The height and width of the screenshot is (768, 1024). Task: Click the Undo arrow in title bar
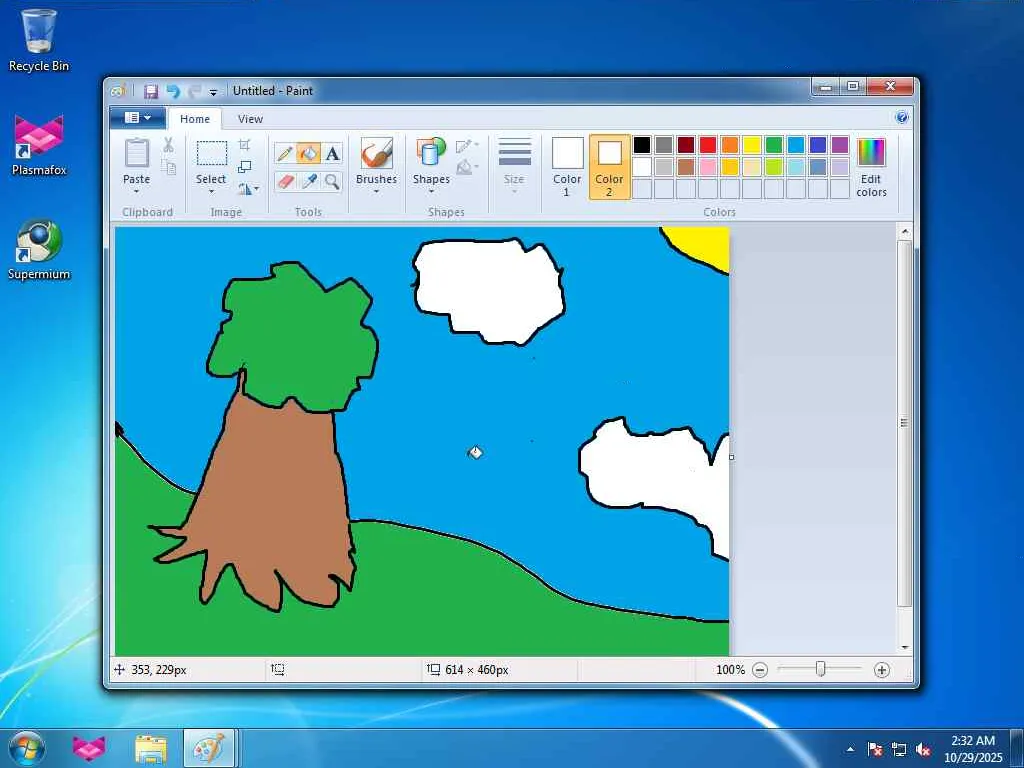[x=172, y=91]
